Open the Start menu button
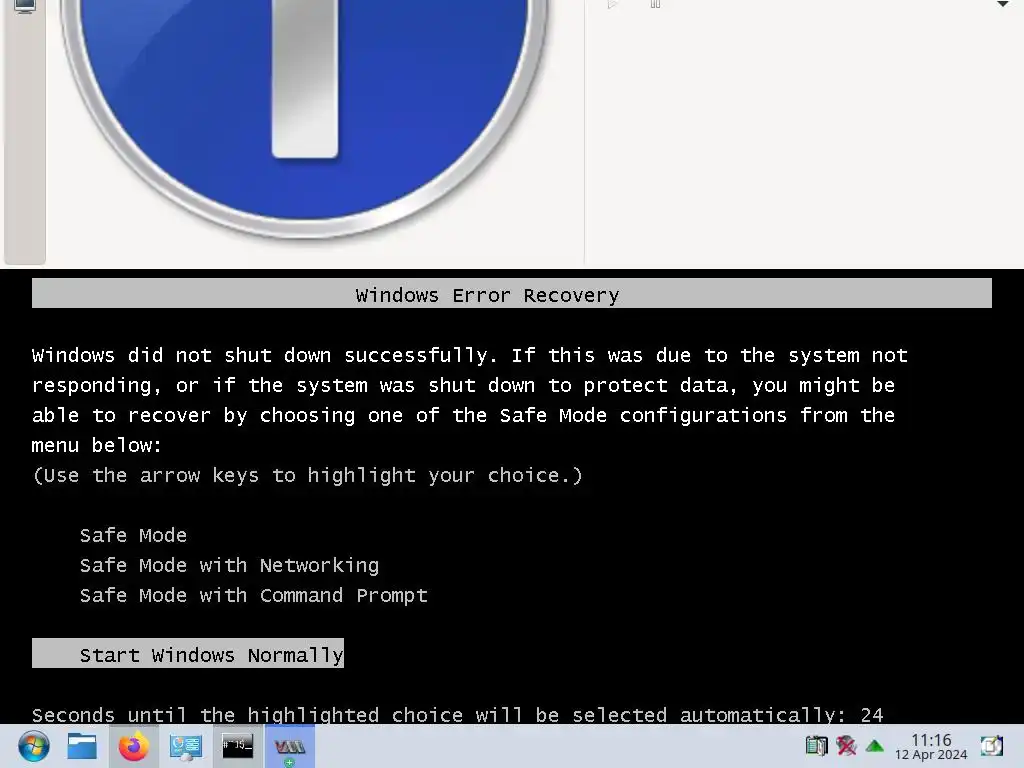 tap(33, 746)
